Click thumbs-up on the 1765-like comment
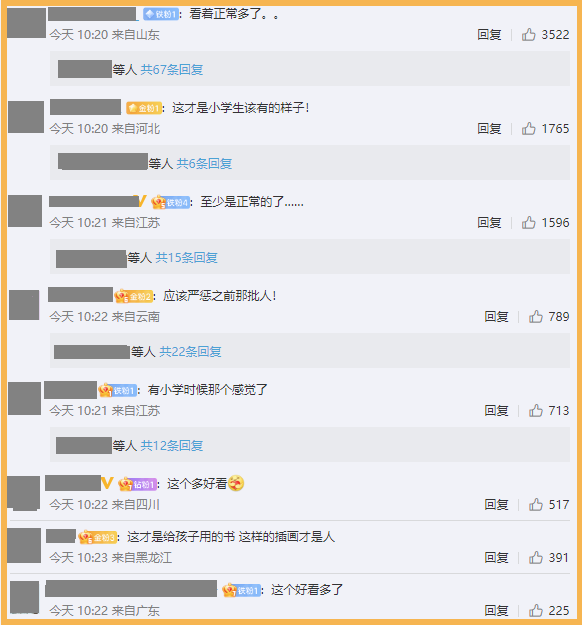 tap(529, 129)
